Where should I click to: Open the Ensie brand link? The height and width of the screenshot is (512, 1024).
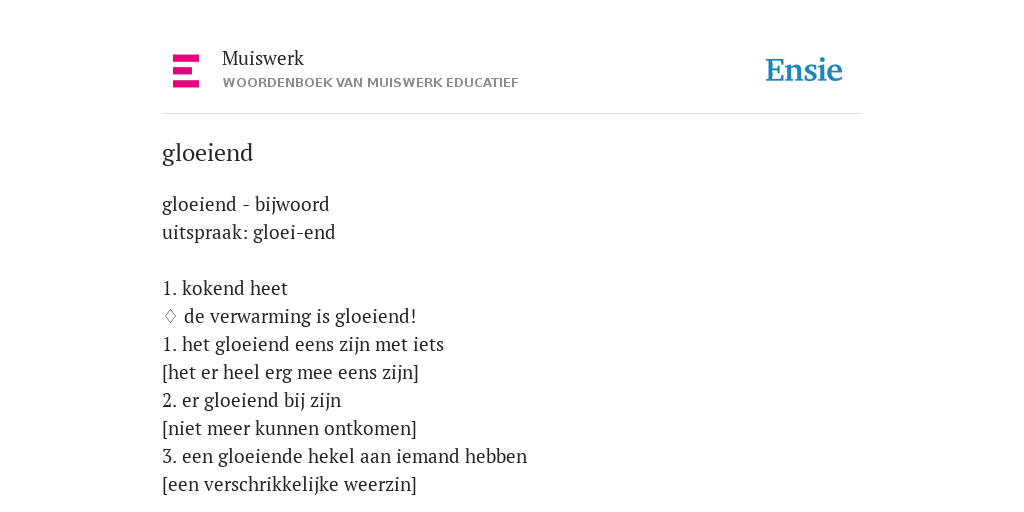point(804,70)
